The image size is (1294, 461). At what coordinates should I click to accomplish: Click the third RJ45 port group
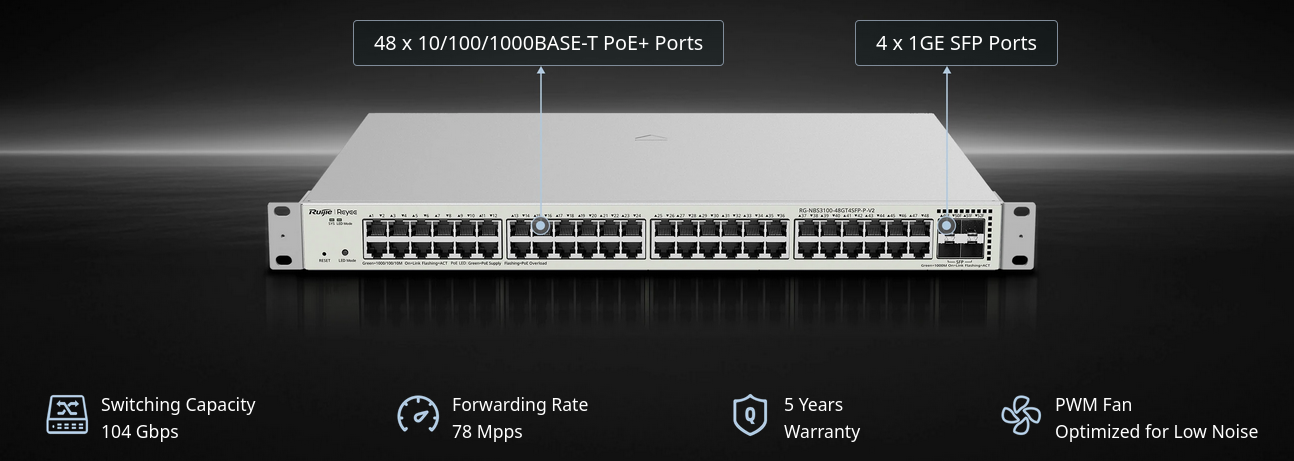pyautogui.click(x=719, y=239)
